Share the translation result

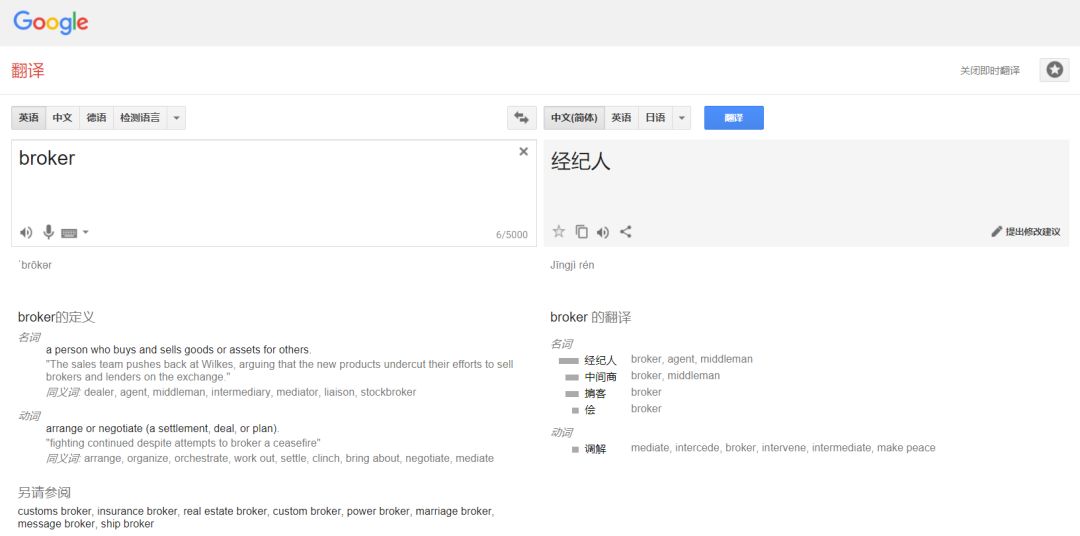(626, 232)
